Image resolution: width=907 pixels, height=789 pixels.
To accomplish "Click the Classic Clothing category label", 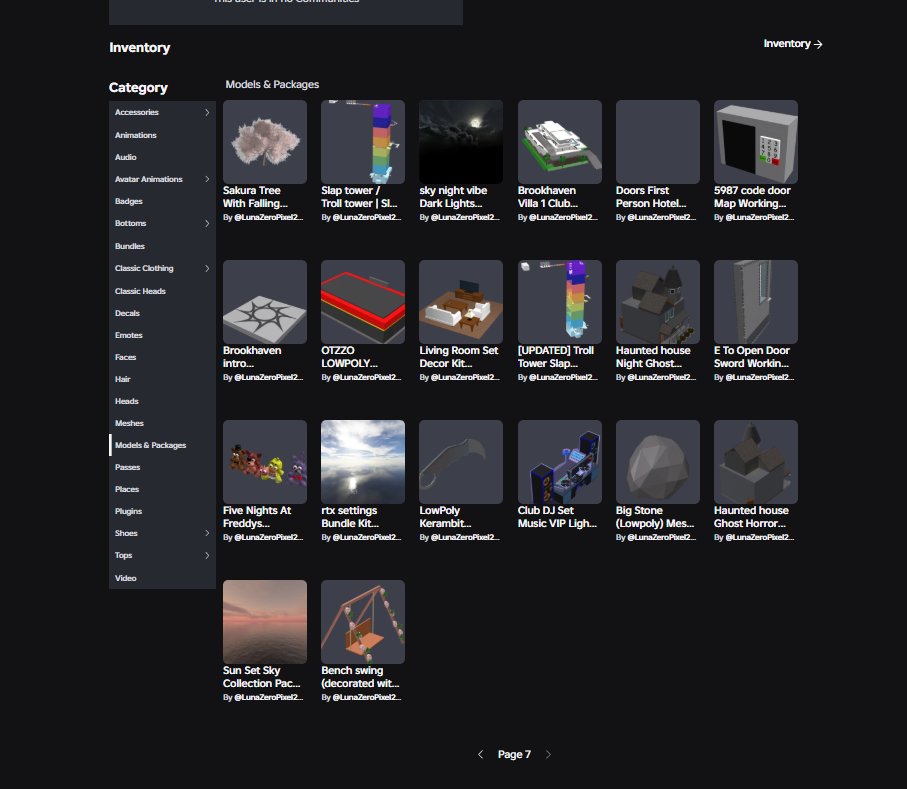I will click(144, 268).
